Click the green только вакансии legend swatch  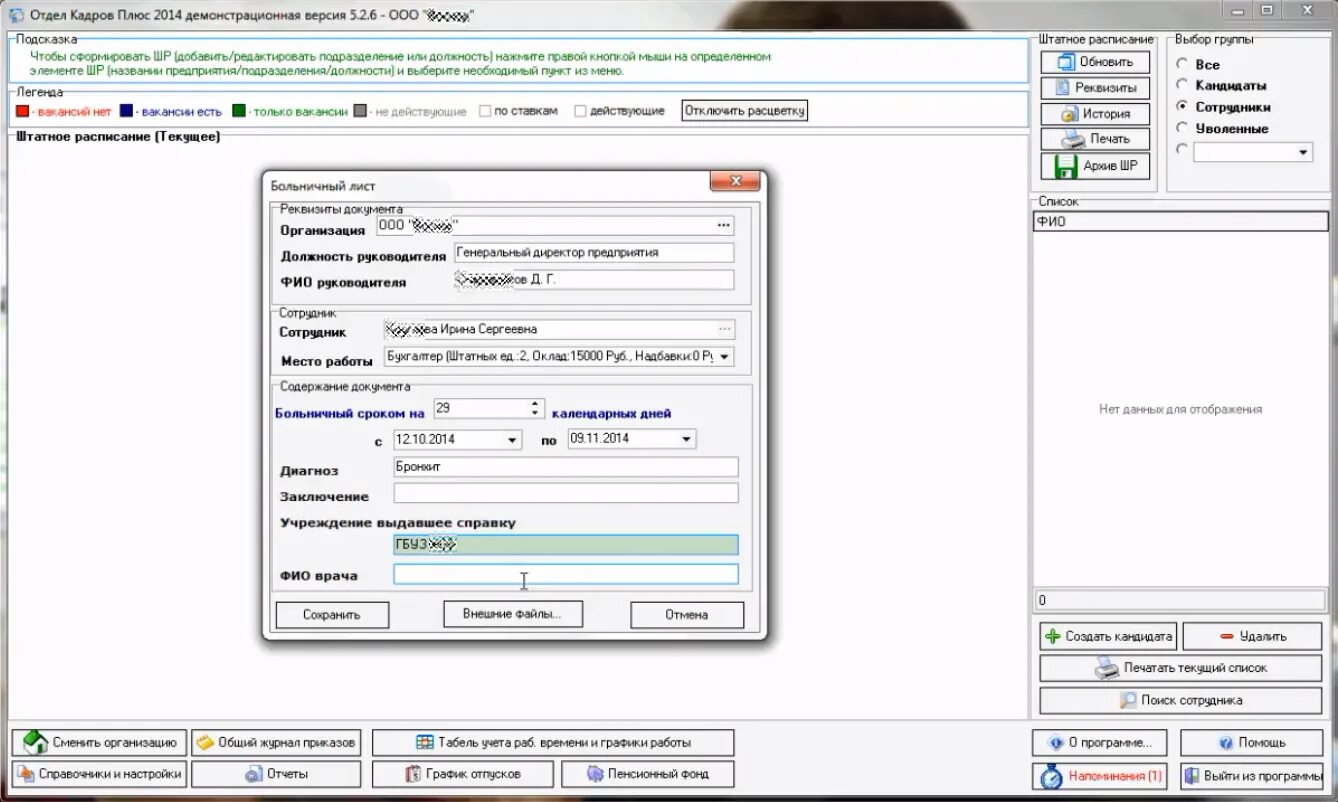point(239,111)
